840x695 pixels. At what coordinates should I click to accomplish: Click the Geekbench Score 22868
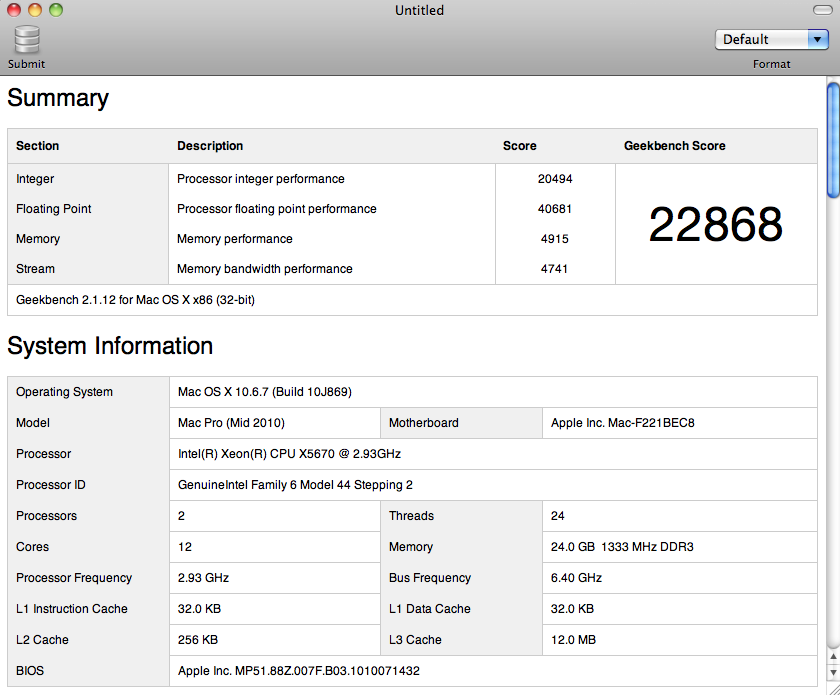pyautogui.click(x=716, y=225)
